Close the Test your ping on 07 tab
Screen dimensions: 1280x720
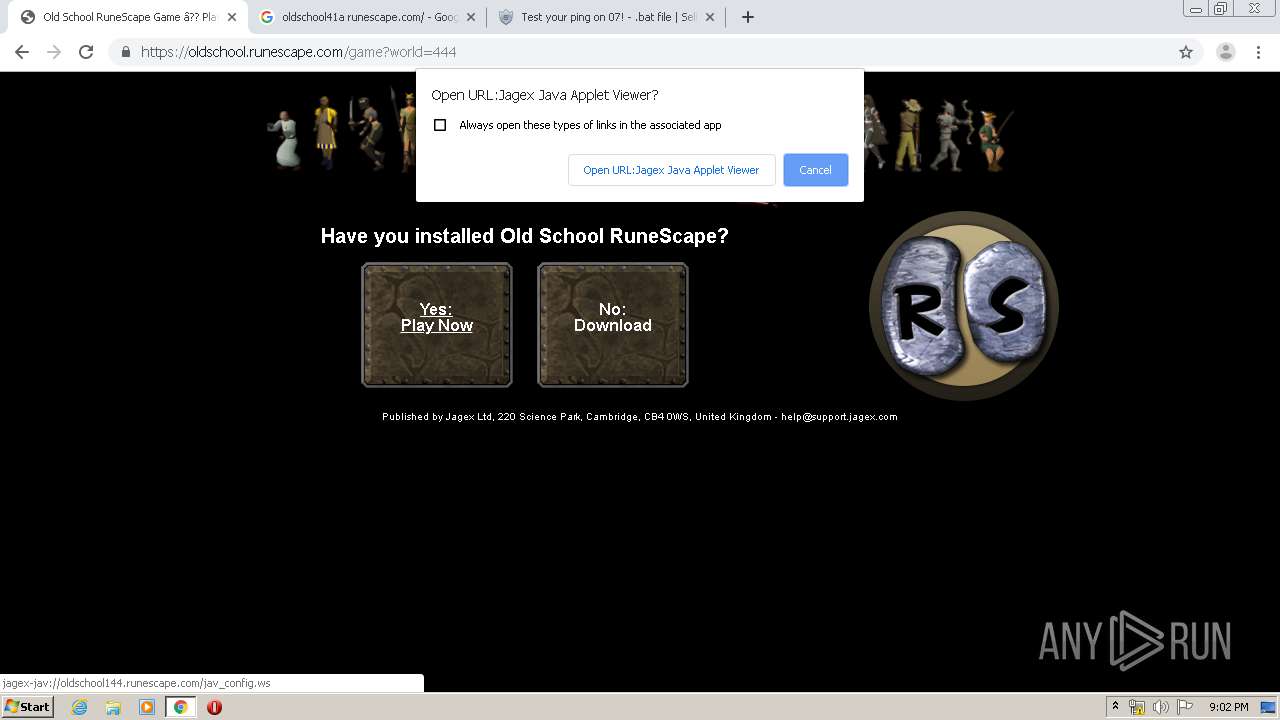tap(710, 17)
